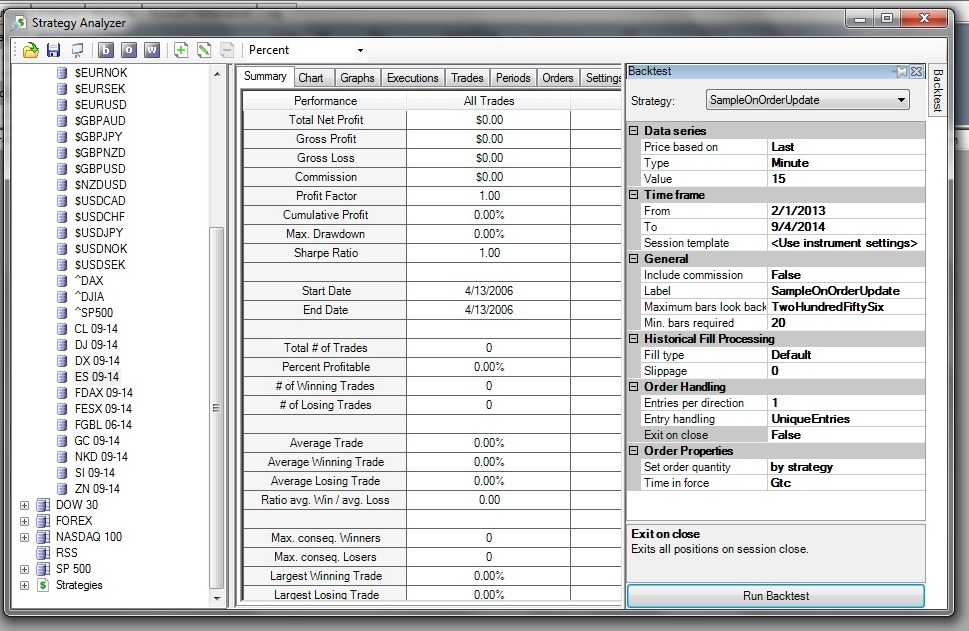The width and height of the screenshot is (969, 631).
Task: Select the RSS tree item
Action: coord(67,553)
